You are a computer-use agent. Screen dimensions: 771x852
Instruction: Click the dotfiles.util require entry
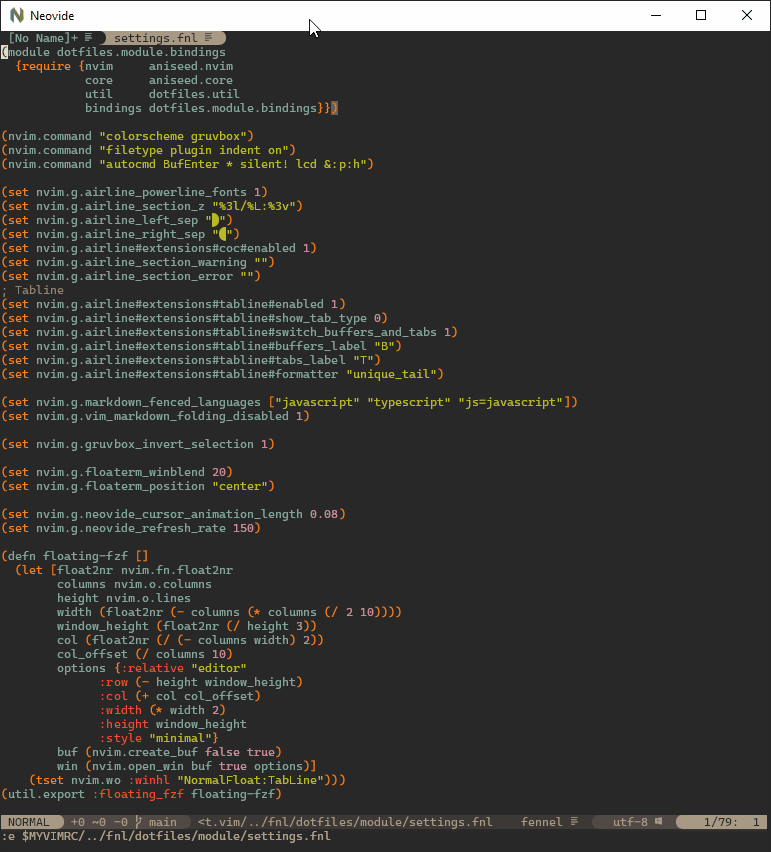(194, 94)
